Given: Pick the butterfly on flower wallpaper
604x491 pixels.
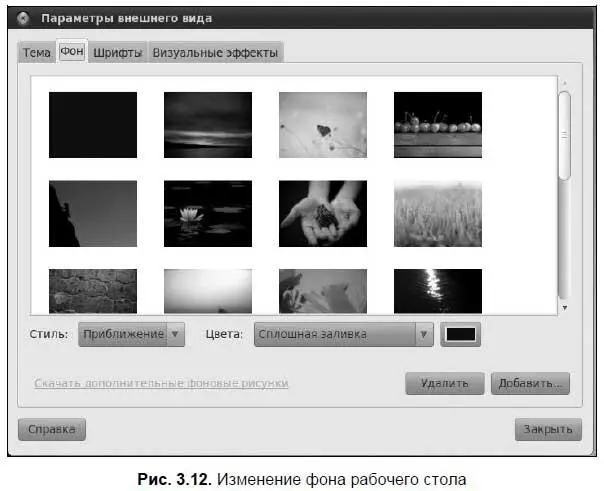Looking at the screenshot, I should pos(323,125).
